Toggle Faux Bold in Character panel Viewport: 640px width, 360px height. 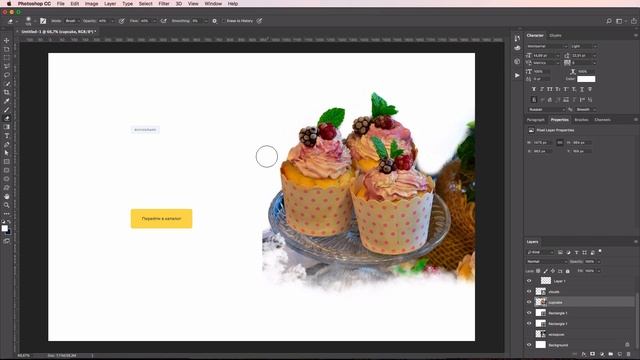[x=534, y=89]
